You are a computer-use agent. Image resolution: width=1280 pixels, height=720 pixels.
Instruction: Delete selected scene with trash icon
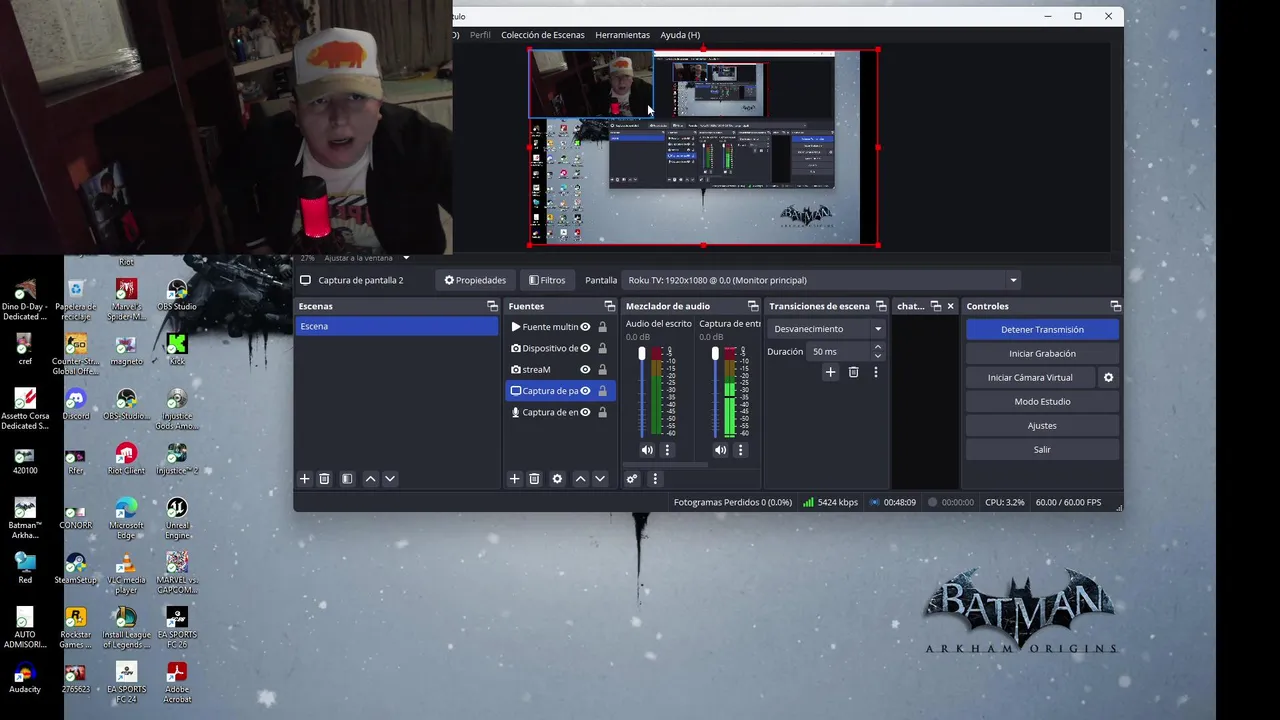[324, 479]
